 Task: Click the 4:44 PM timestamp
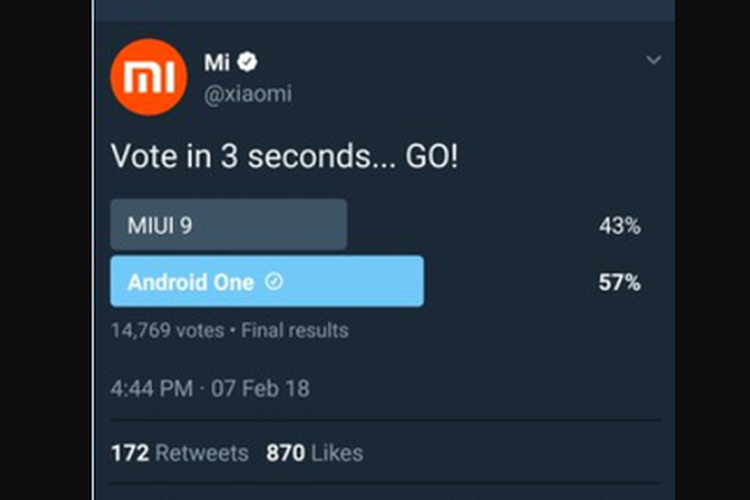(x=152, y=389)
